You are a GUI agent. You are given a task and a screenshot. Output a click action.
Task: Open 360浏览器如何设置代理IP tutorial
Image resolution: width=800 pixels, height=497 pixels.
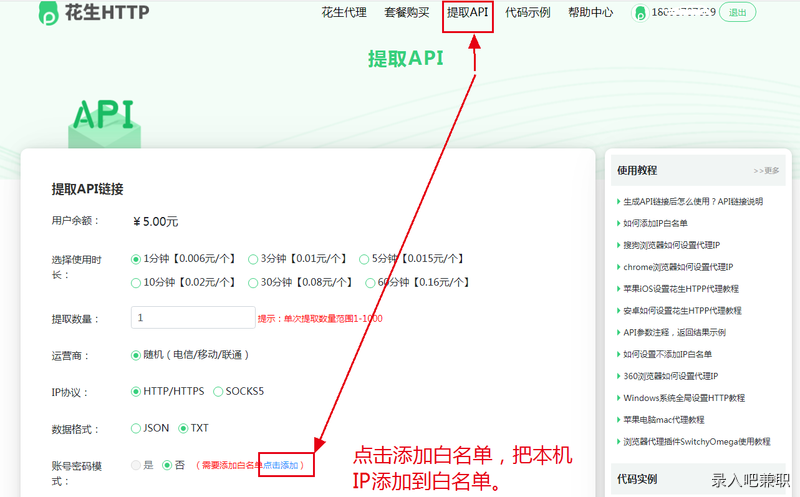click(x=670, y=376)
